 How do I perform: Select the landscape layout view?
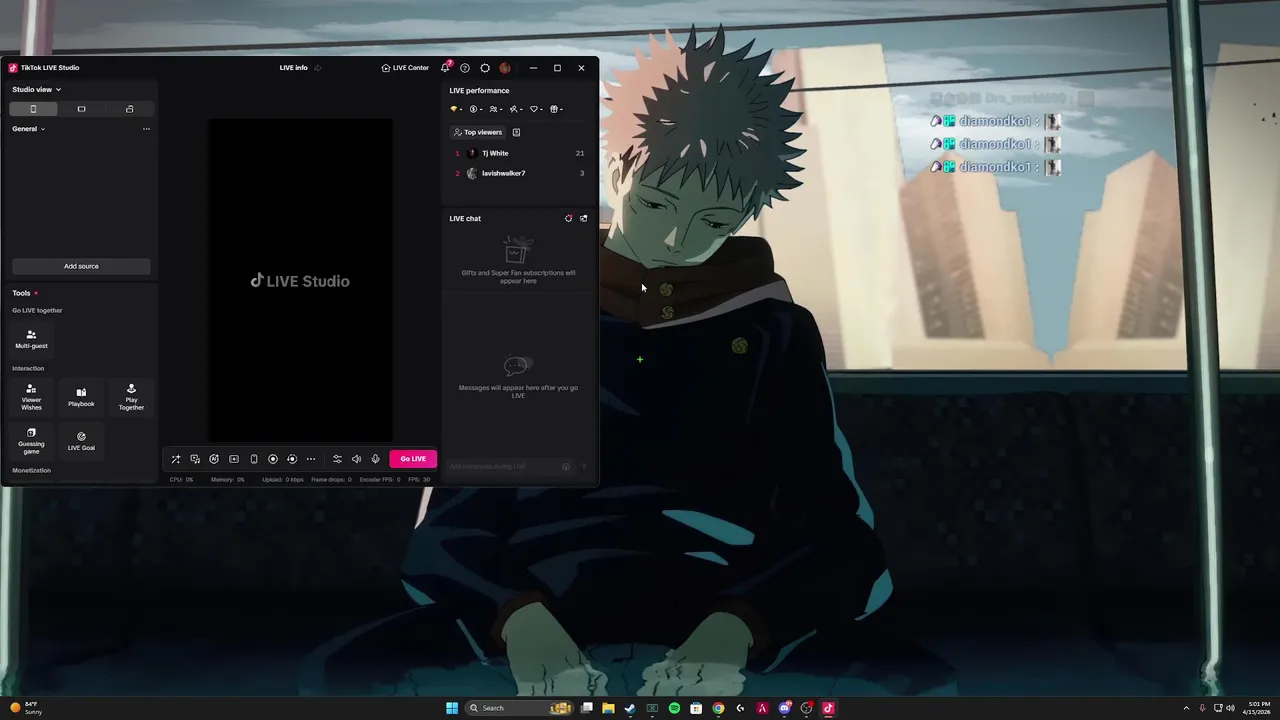[x=81, y=109]
